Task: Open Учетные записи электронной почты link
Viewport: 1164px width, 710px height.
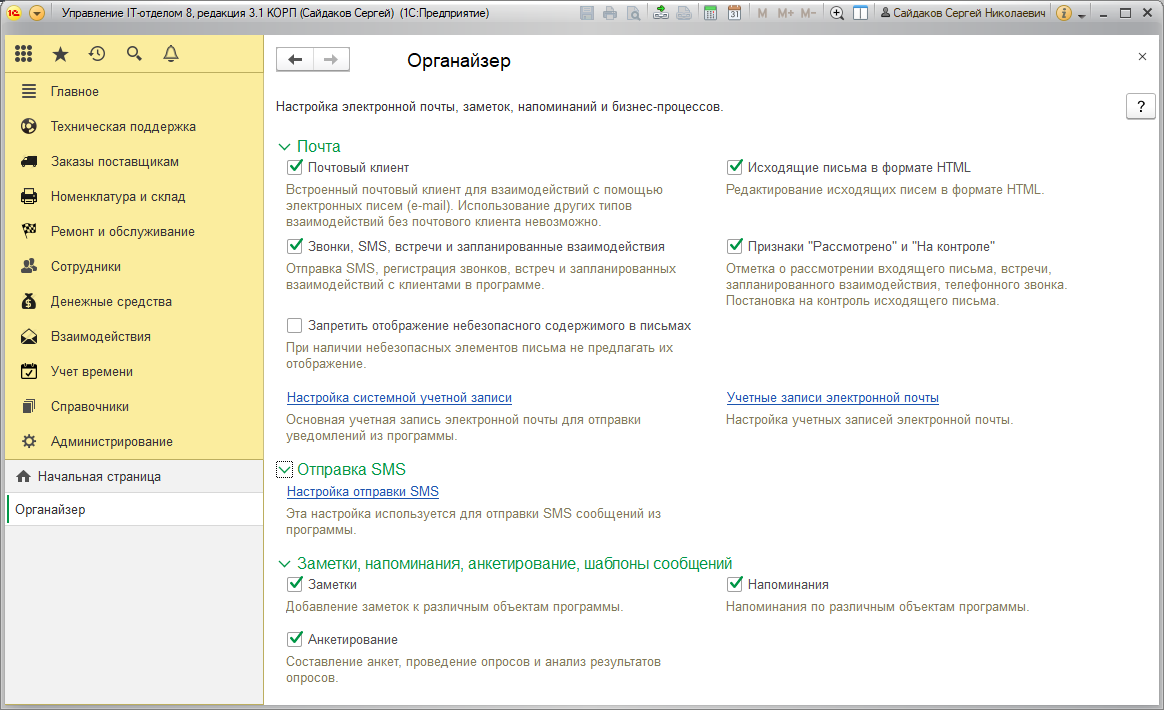Action: pos(833,398)
